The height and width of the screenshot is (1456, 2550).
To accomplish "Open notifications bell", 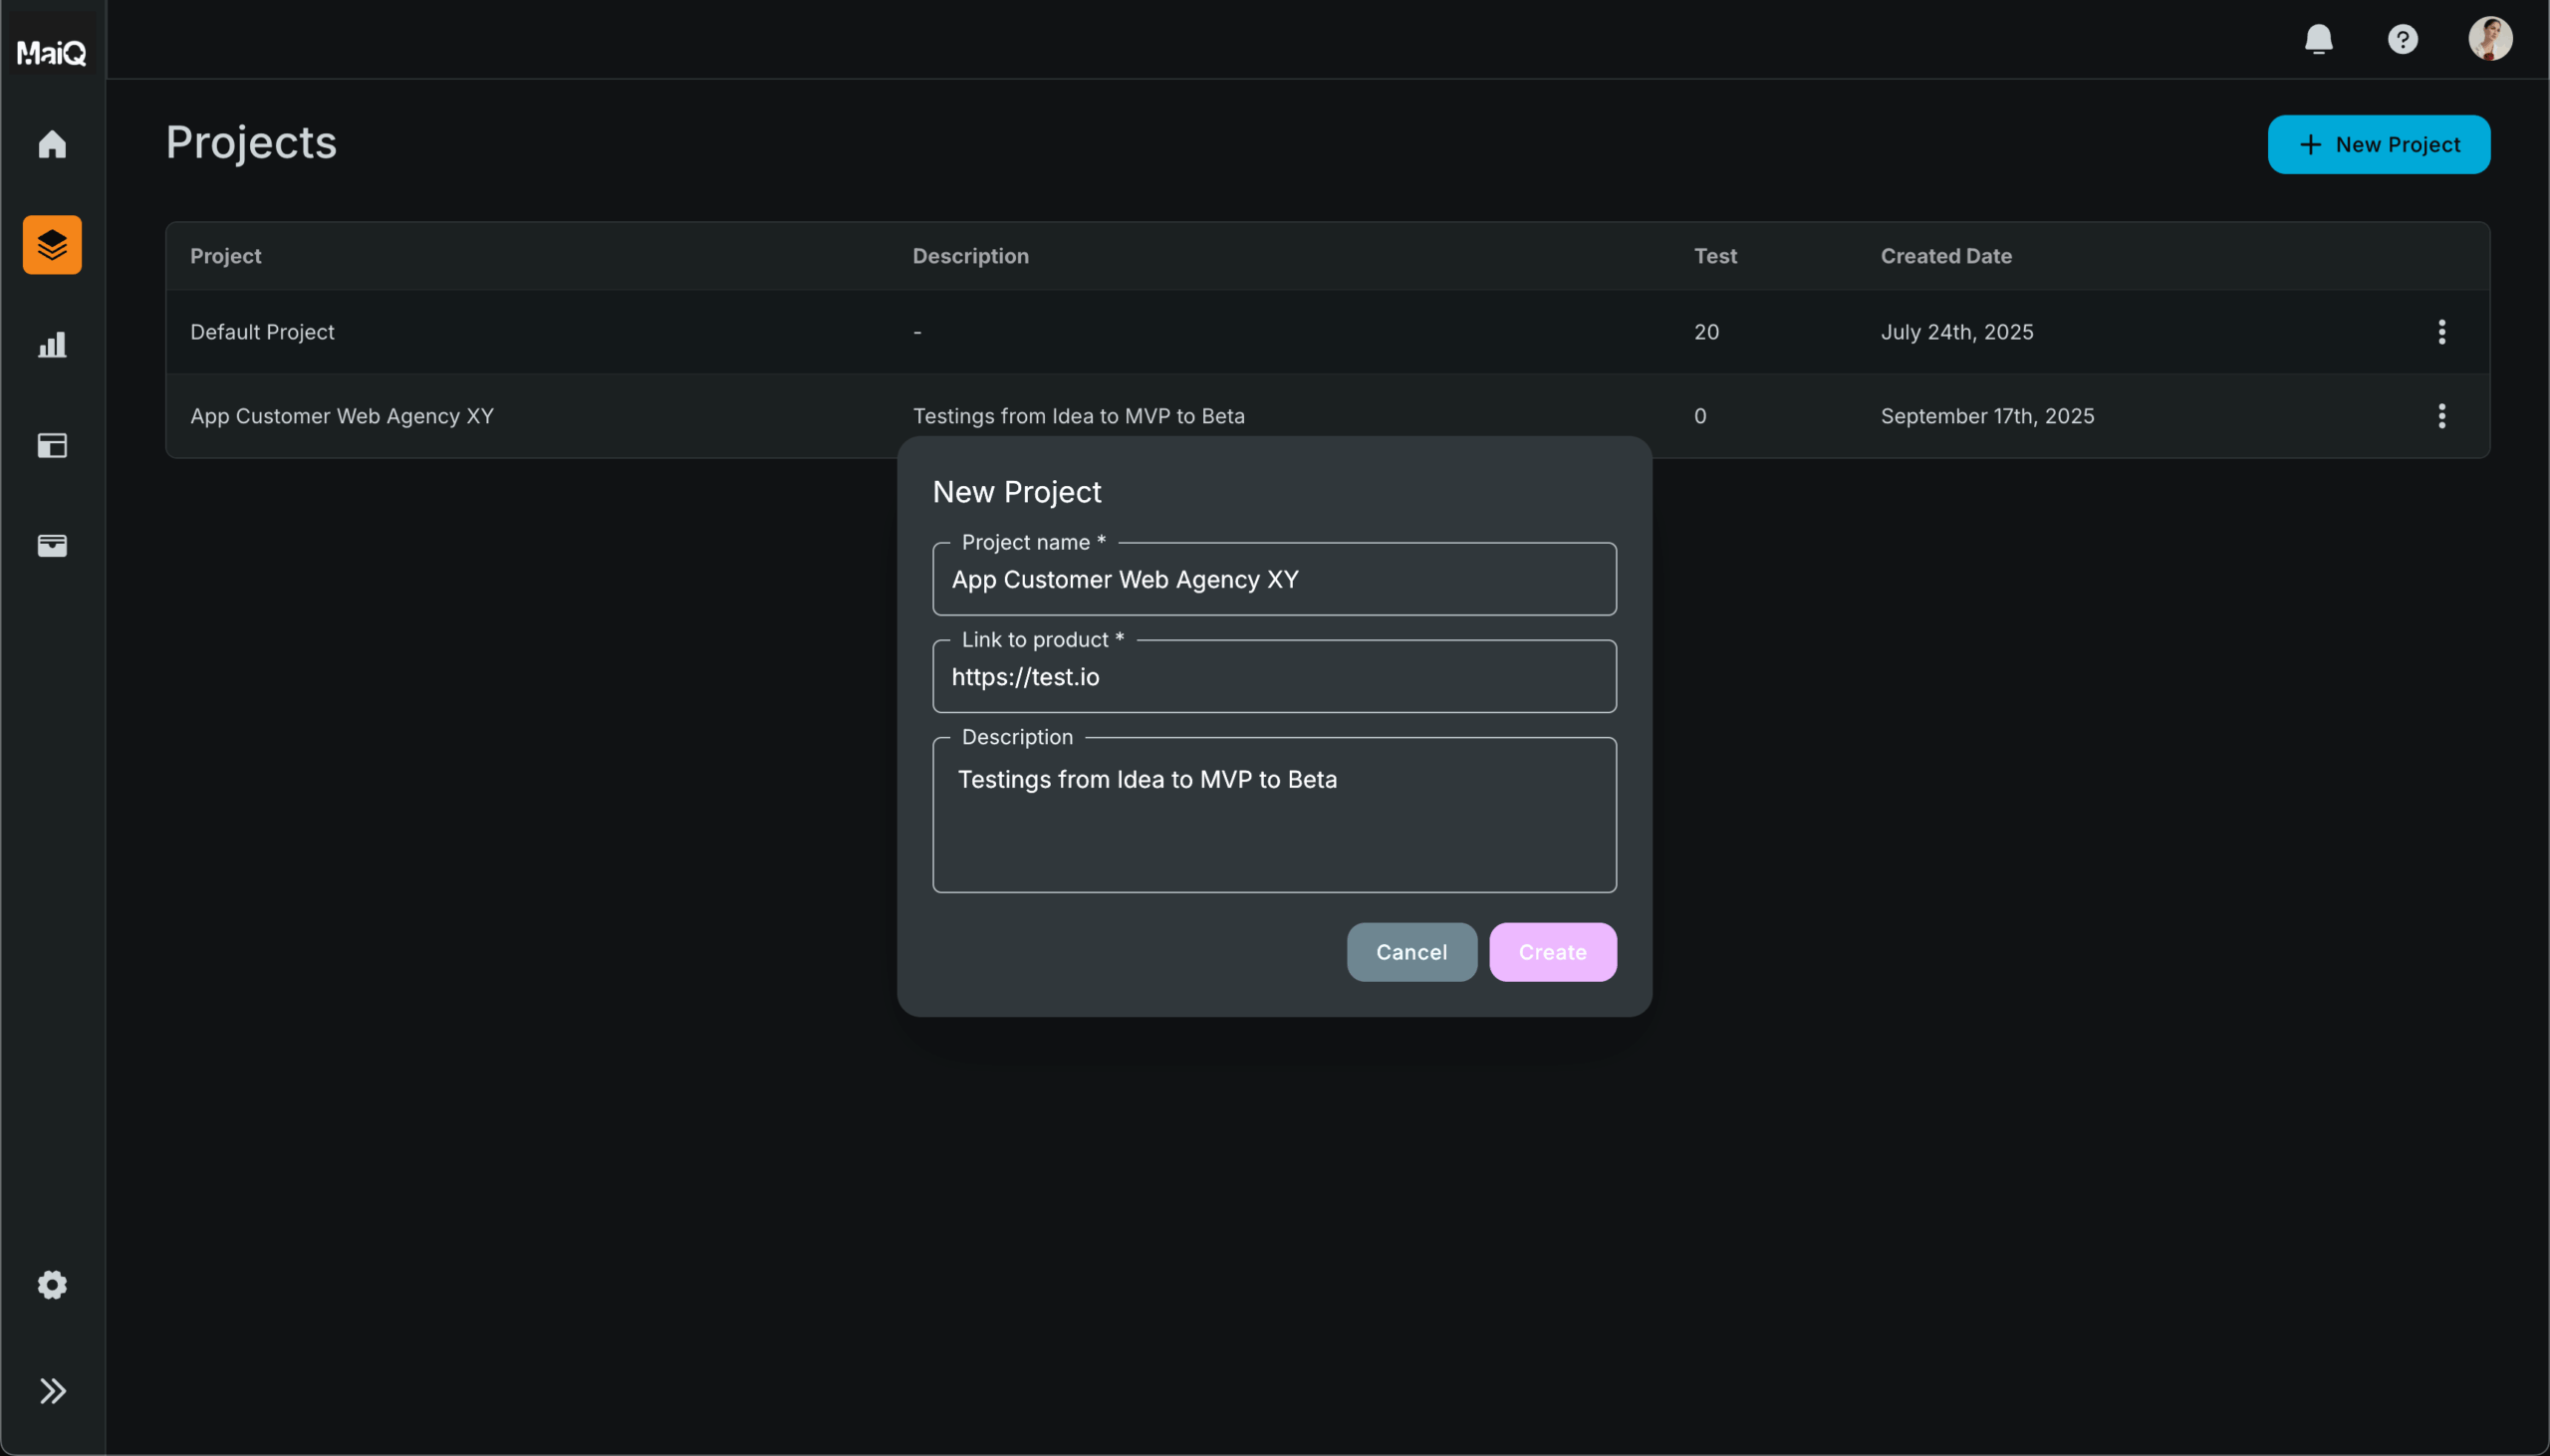I will pyautogui.click(x=2318, y=39).
